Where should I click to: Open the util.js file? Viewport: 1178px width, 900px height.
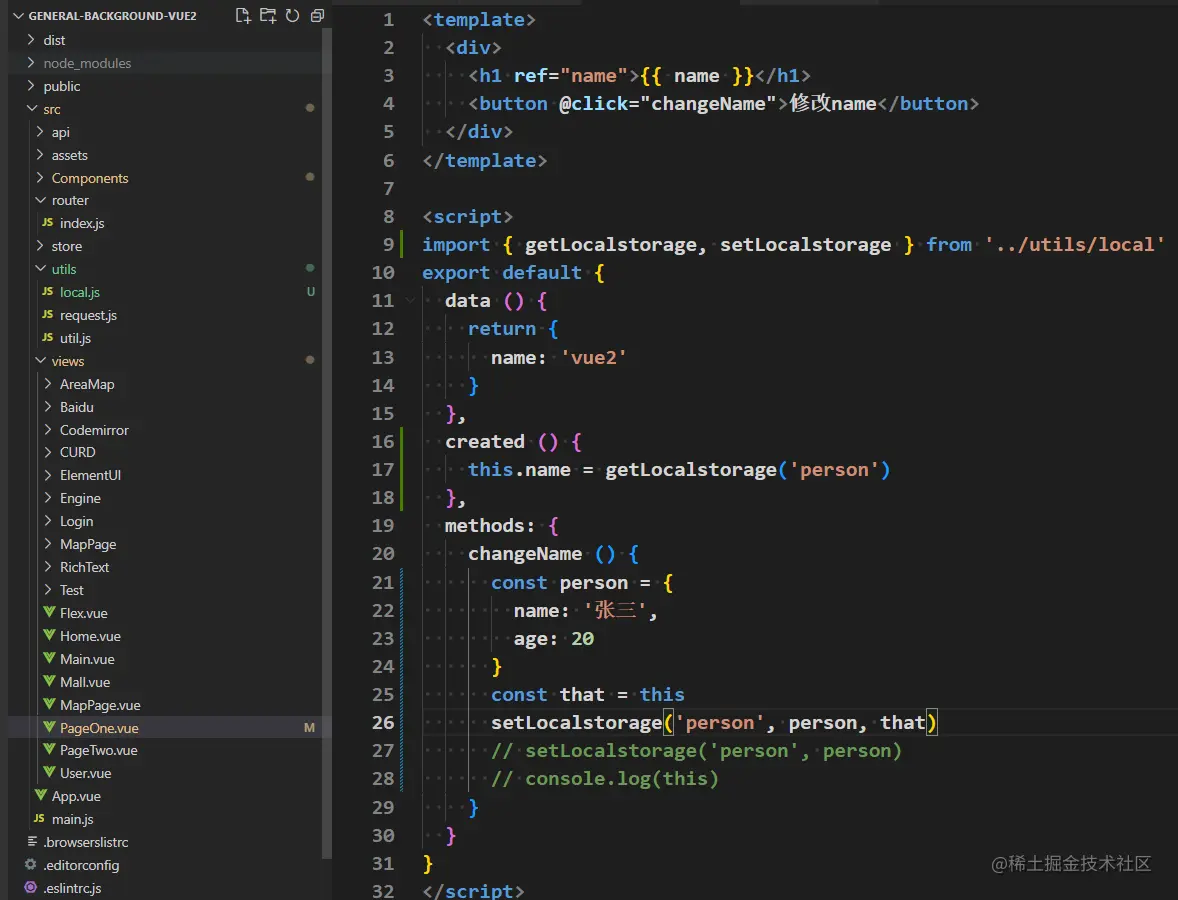pyautogui.click(x=75, y=338)
